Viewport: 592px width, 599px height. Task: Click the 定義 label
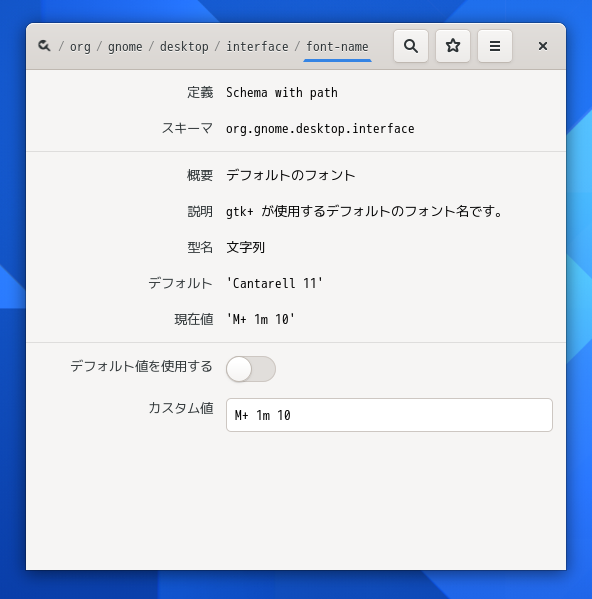click(x=200, y=92)
